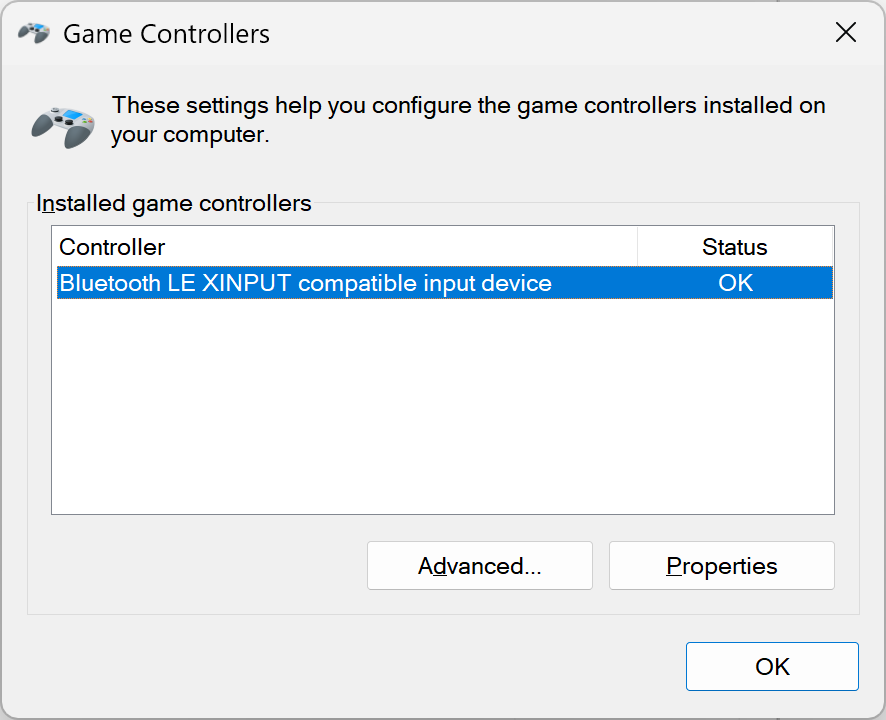
Task: Click the Installed game controllers group label
Action: click(x=173, y=203)
